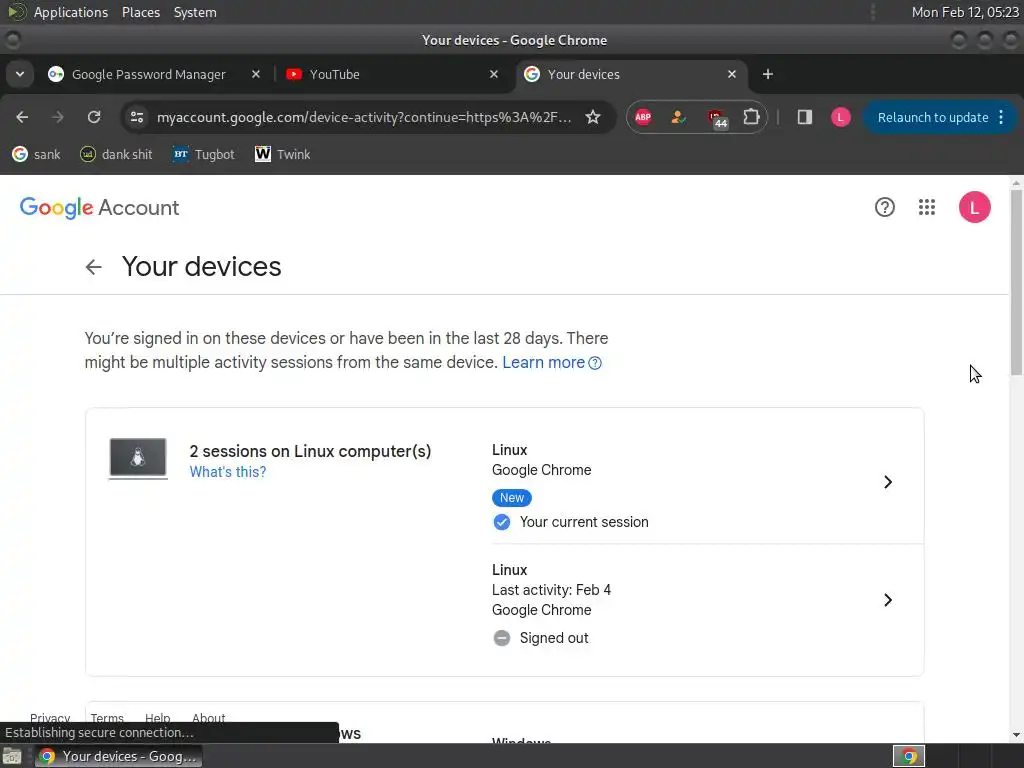Open the Places menu

coord(140,12)
